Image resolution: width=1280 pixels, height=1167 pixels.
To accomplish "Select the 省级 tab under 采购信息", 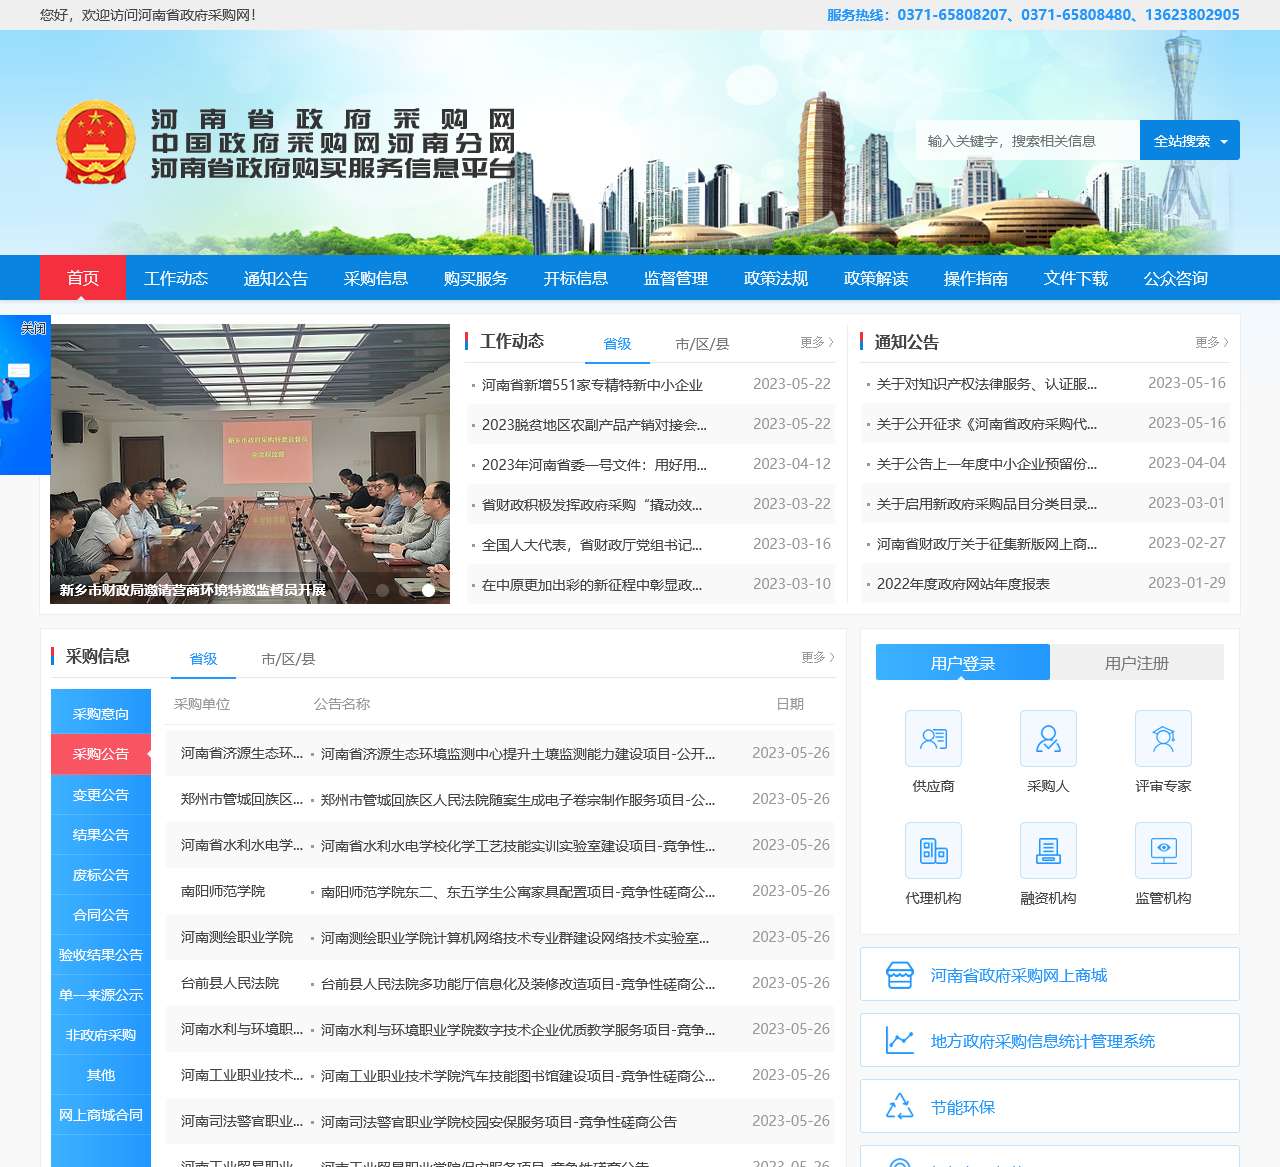I will [x=203, y=659].
